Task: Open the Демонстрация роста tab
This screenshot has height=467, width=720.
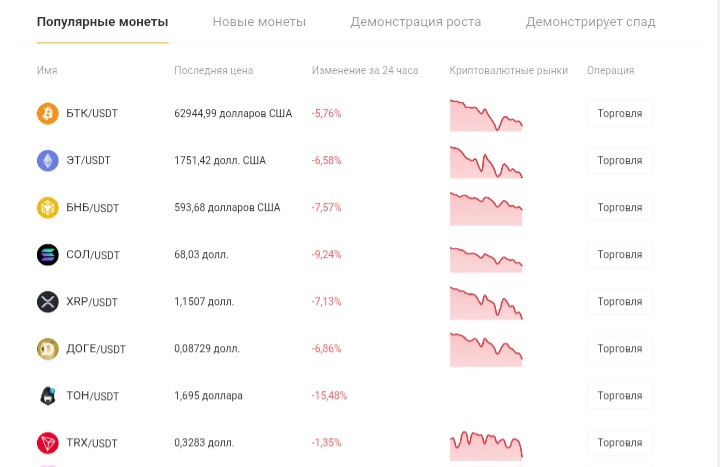Action: pos(416,22)
